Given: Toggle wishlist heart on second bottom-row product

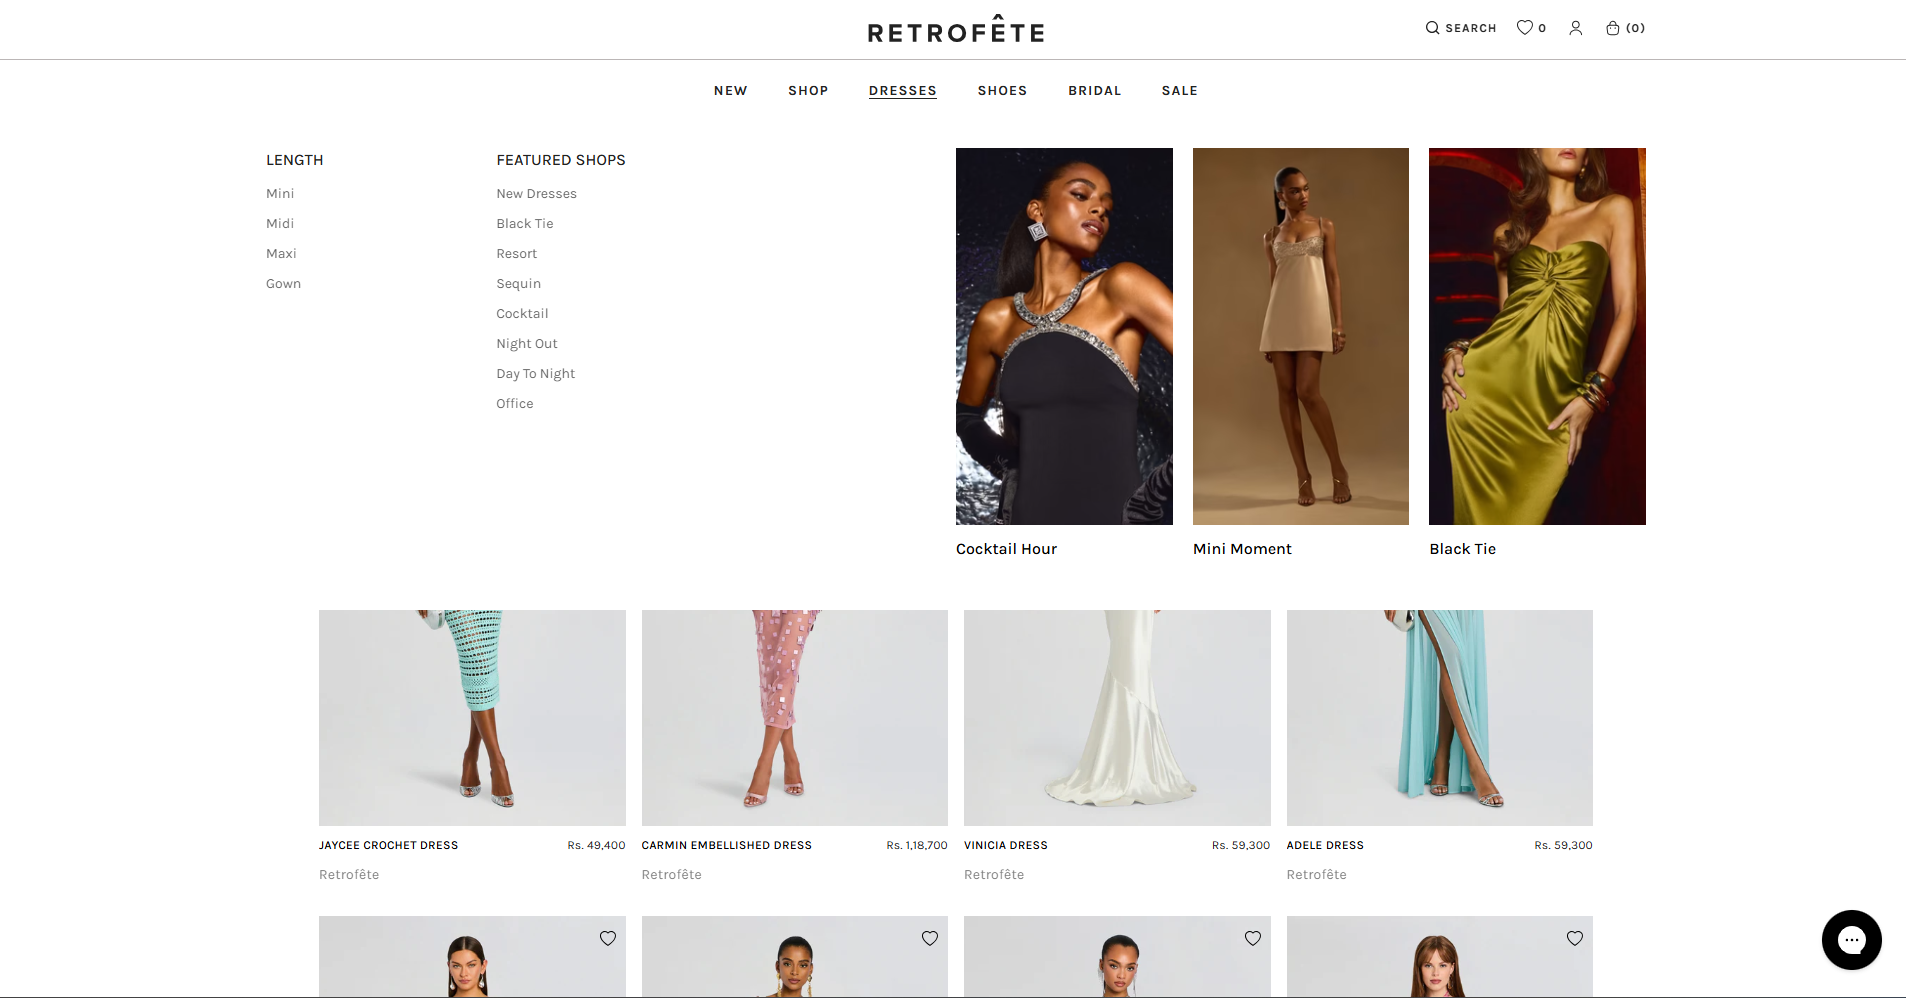Looking at the screenshot, I should [x=930, y=938].
